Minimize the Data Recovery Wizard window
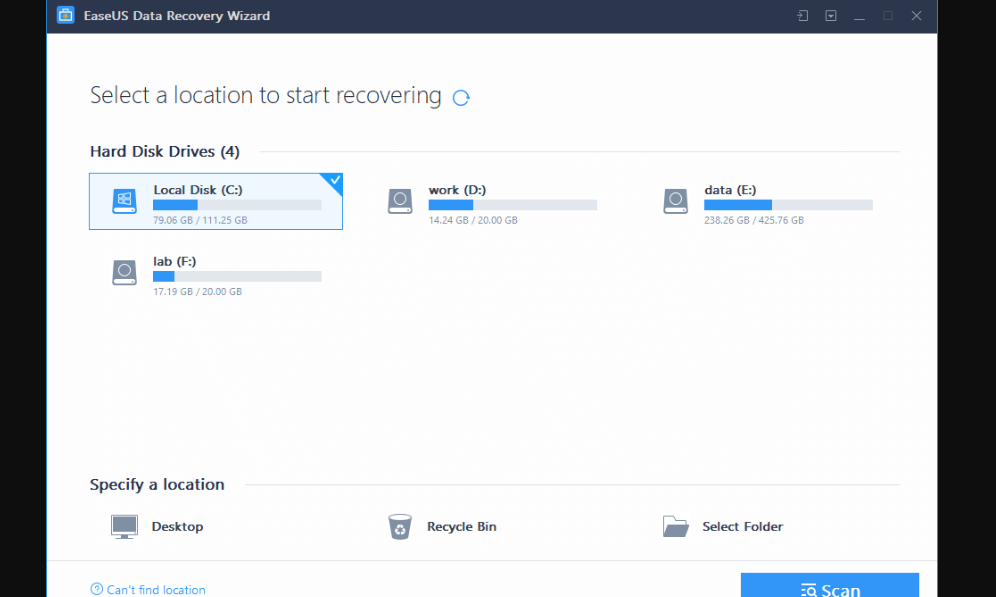 pos(859,16)
